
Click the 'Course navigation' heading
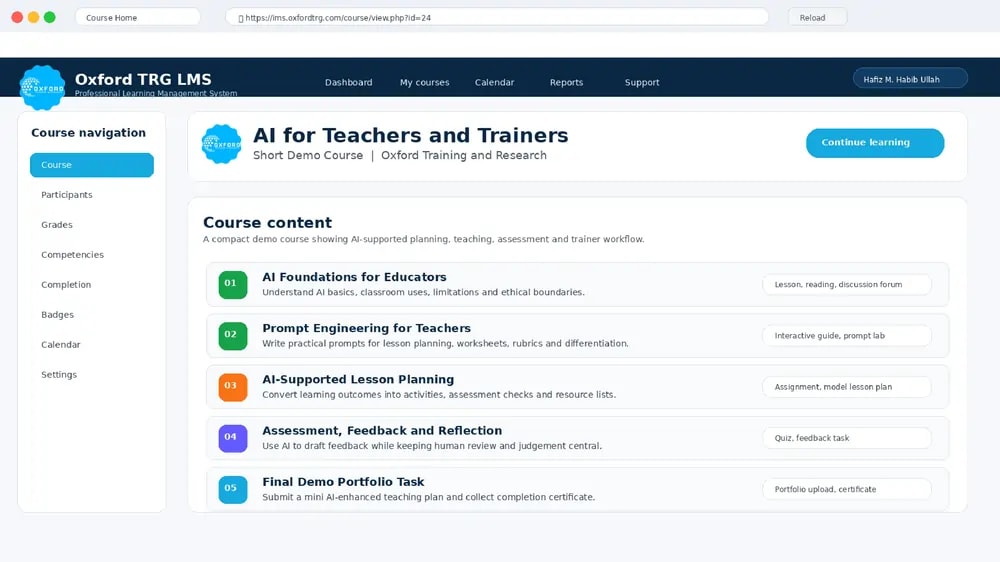[x=89, y=133]
